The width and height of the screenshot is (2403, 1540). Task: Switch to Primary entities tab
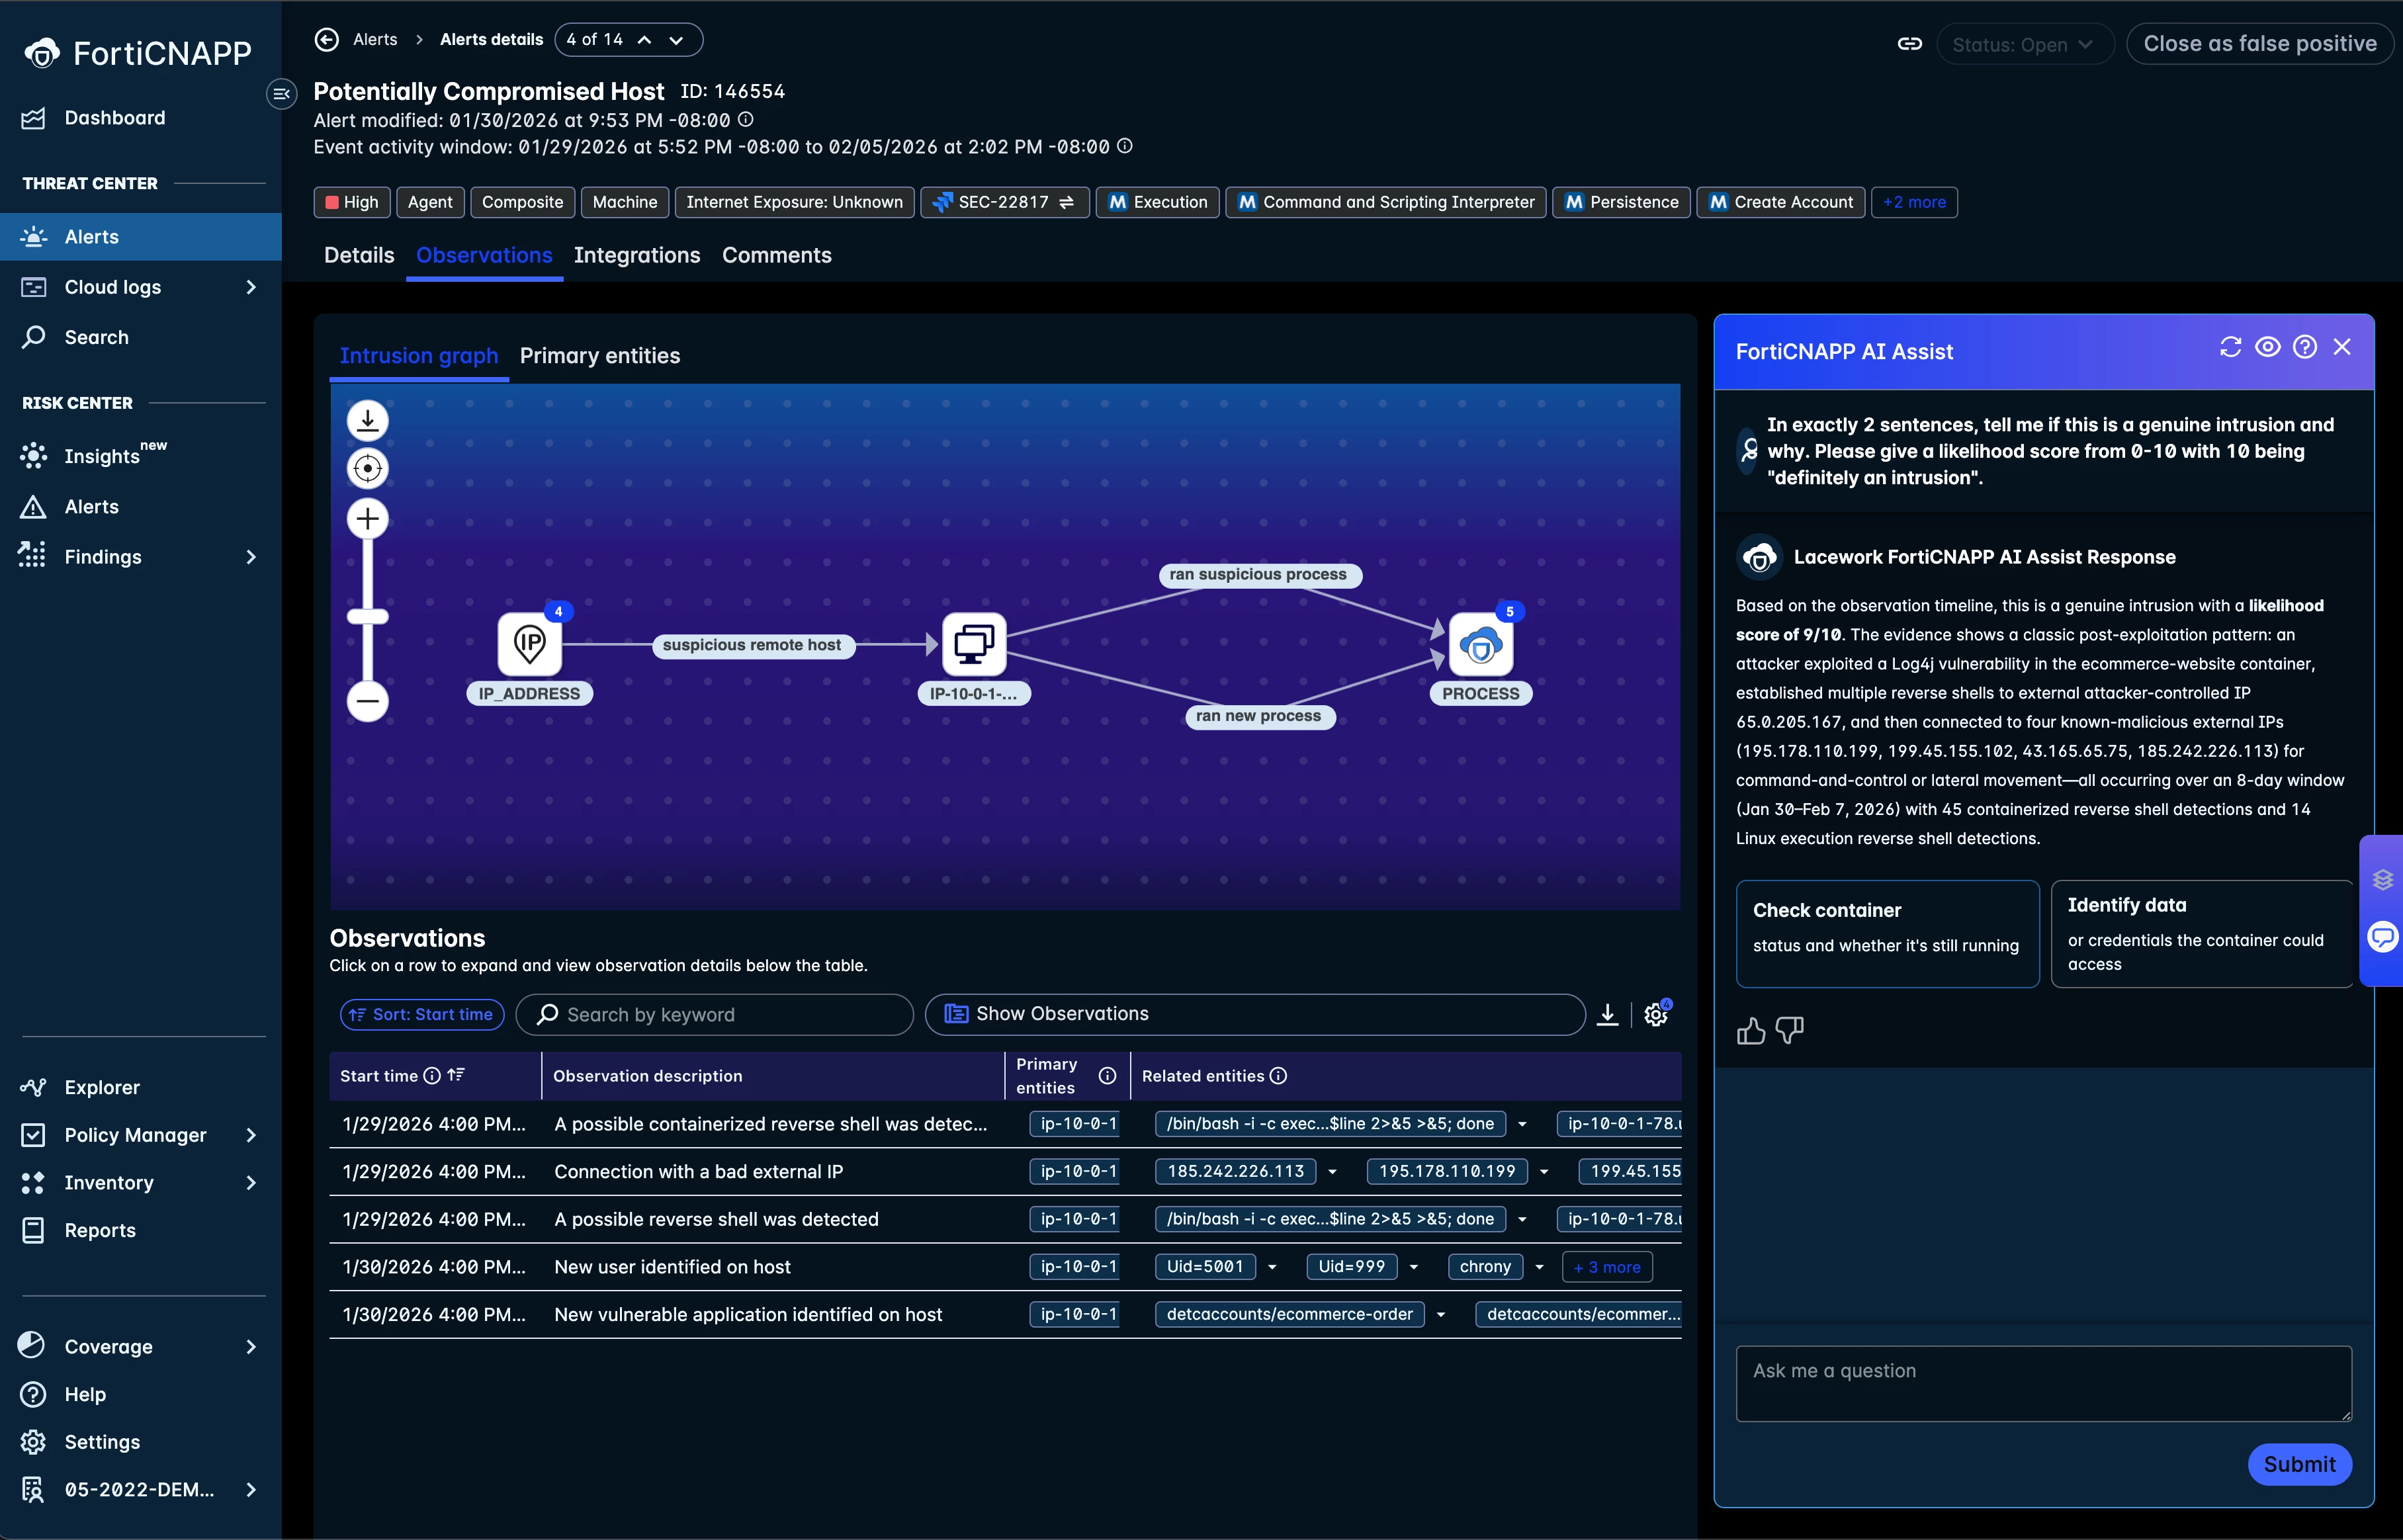(600, 356)
